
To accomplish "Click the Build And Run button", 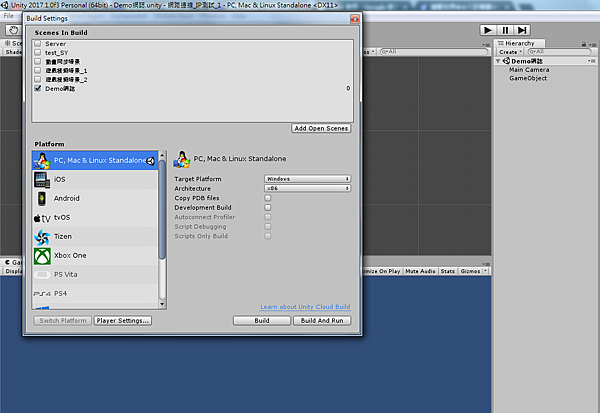I will tap(322, 321).
